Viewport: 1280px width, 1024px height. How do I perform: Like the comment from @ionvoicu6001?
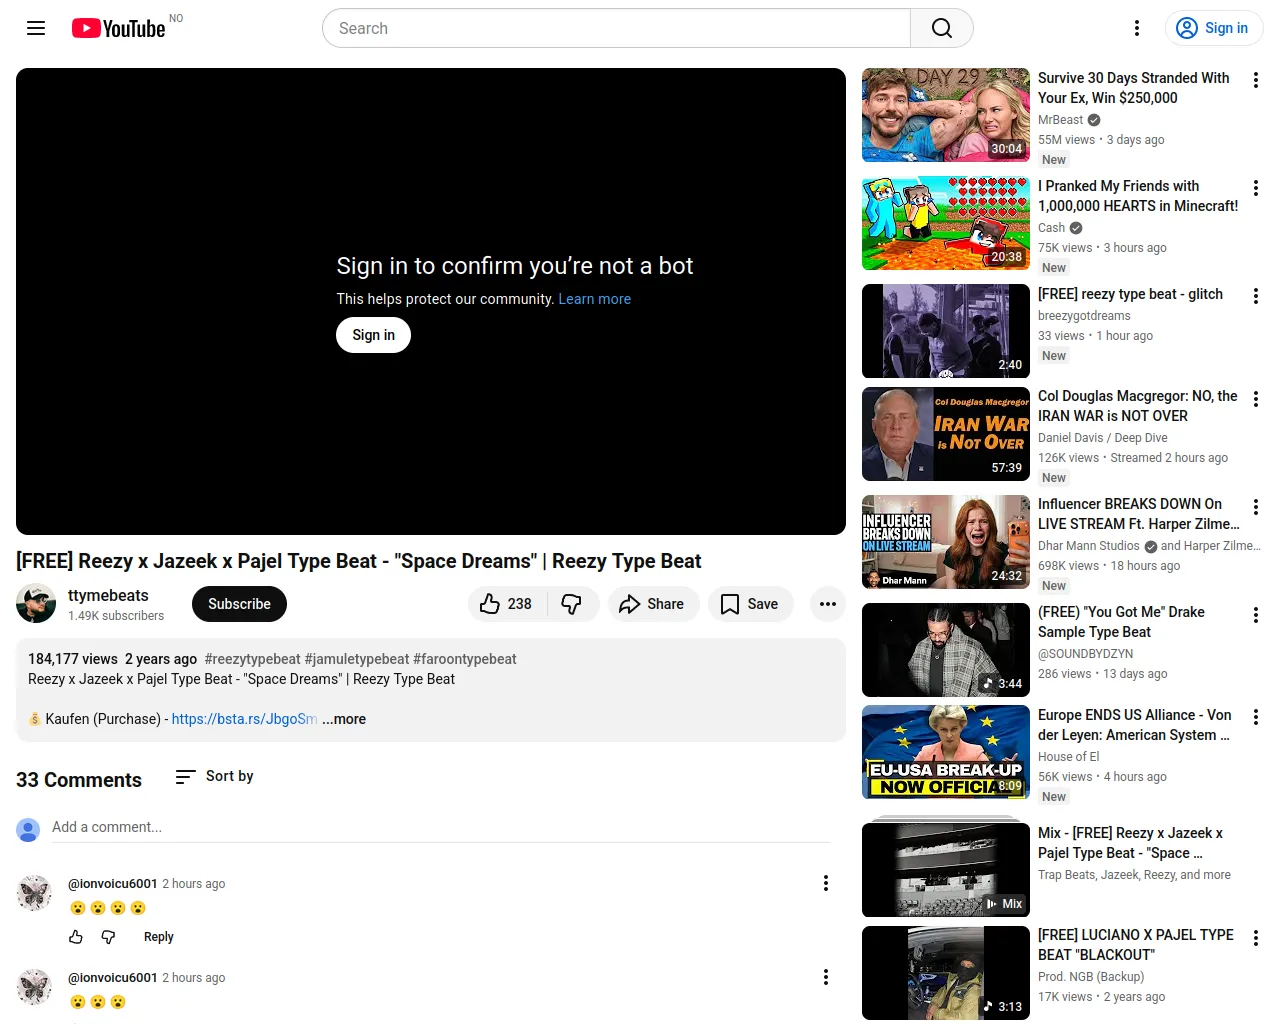pyautogui.click(x=76, y=937)
